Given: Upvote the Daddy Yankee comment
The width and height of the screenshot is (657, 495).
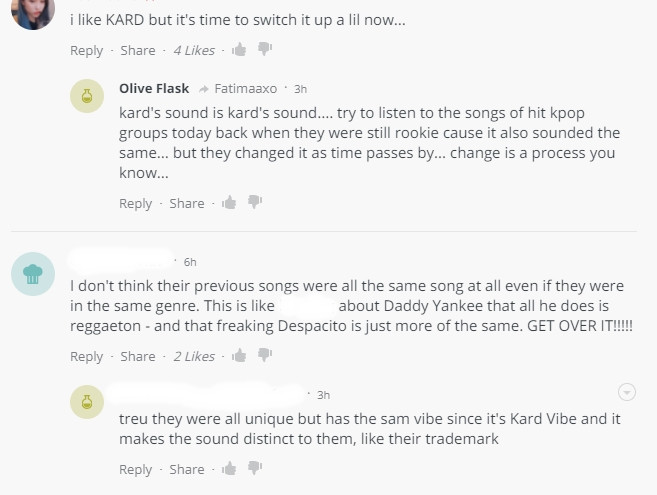Looking at the screenshot, I should tap(239, 356).
